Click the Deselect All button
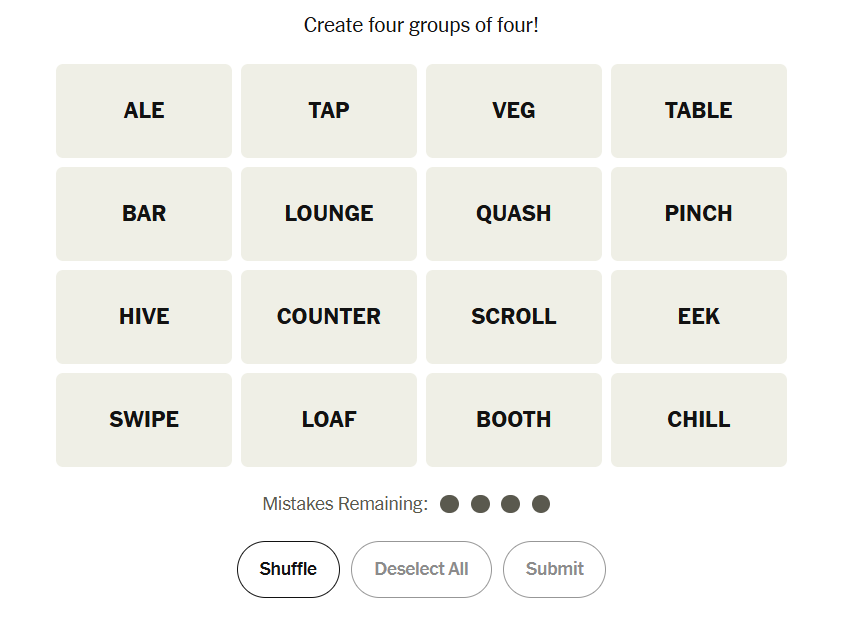 click(x=421, y=569)
